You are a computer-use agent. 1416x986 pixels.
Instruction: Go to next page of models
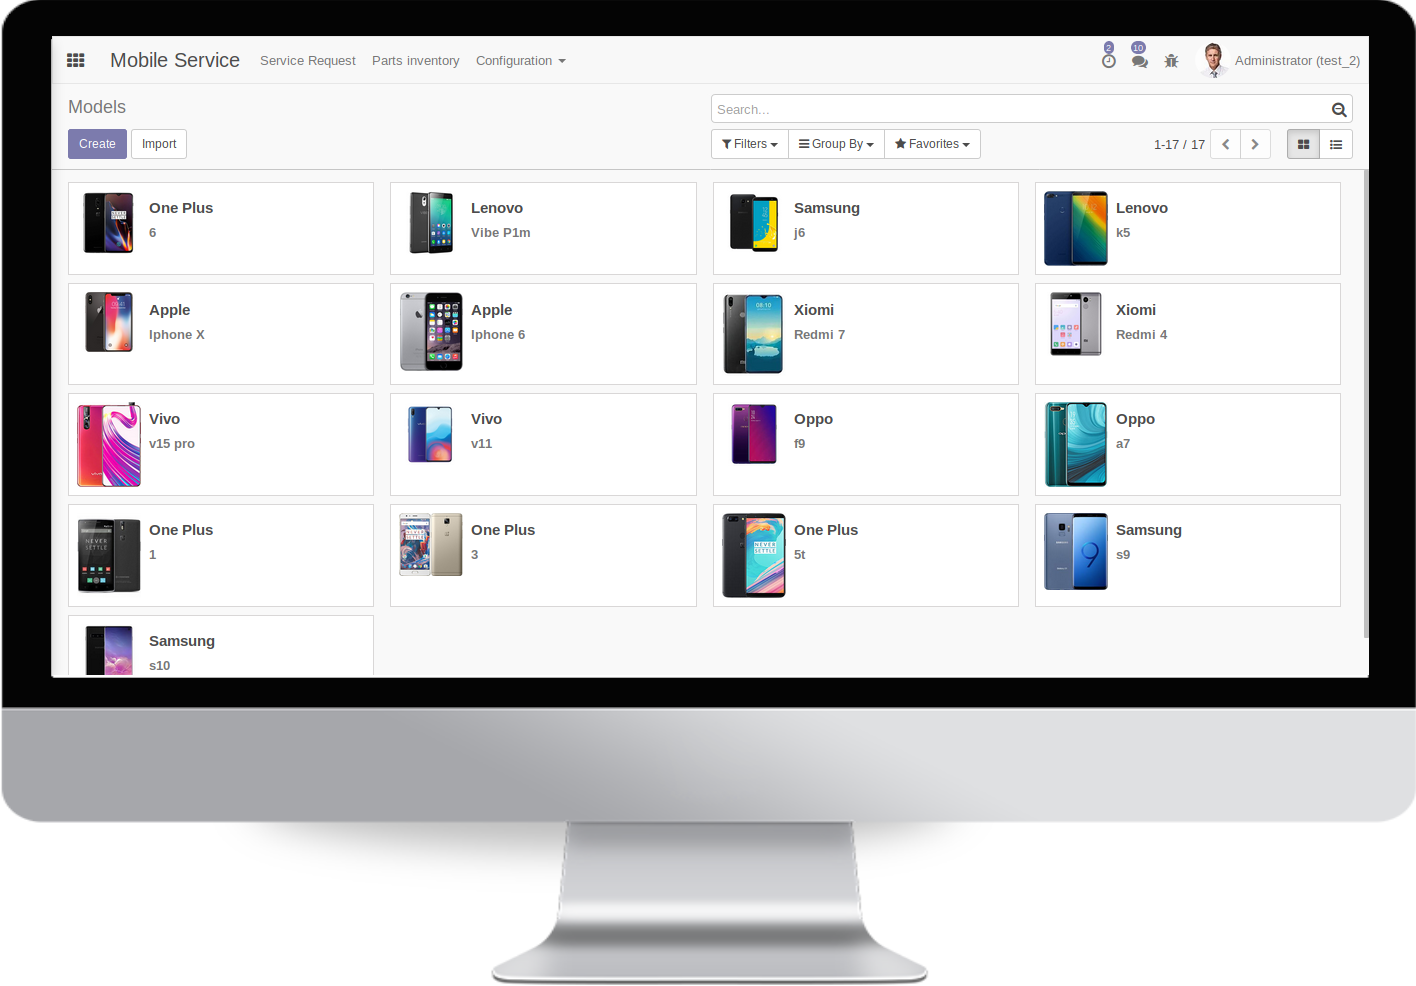(1255, 144)
